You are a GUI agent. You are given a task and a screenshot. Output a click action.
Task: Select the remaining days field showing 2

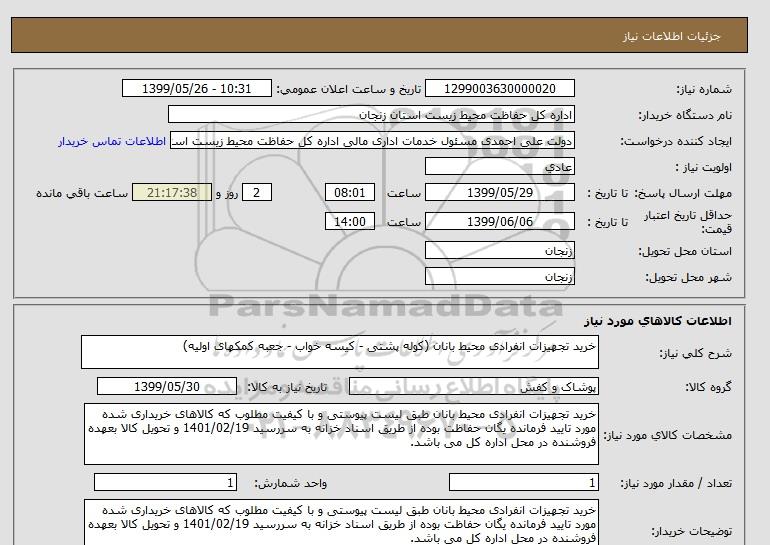257,192
